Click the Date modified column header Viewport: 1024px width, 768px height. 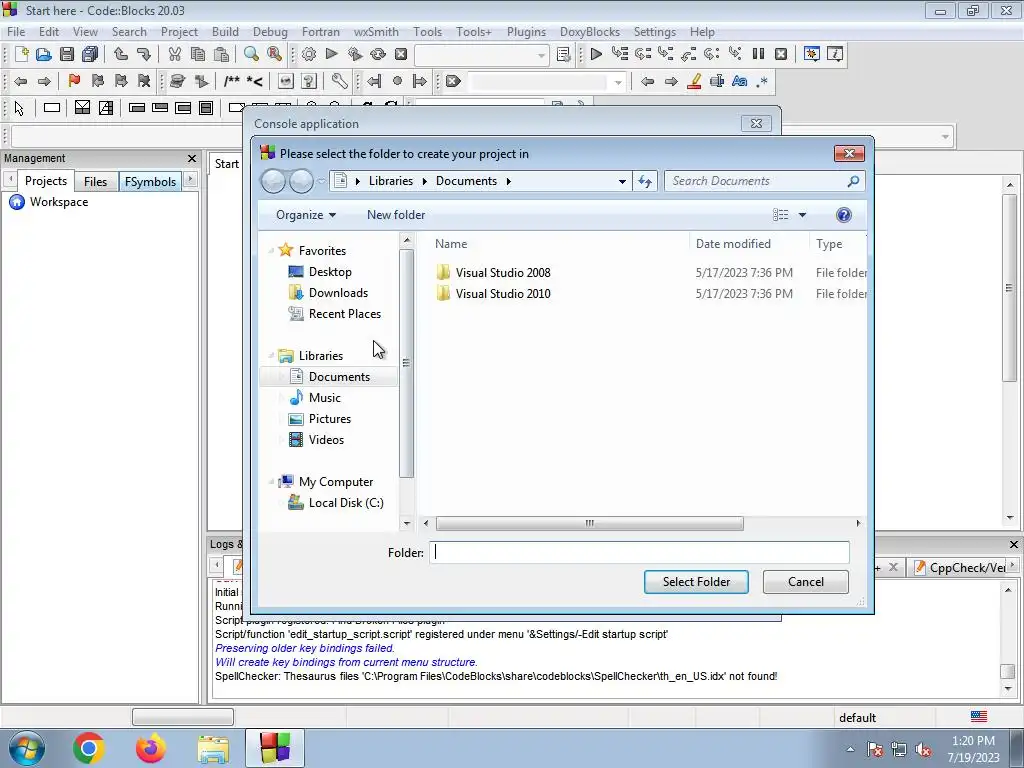(x=733, y=244)
